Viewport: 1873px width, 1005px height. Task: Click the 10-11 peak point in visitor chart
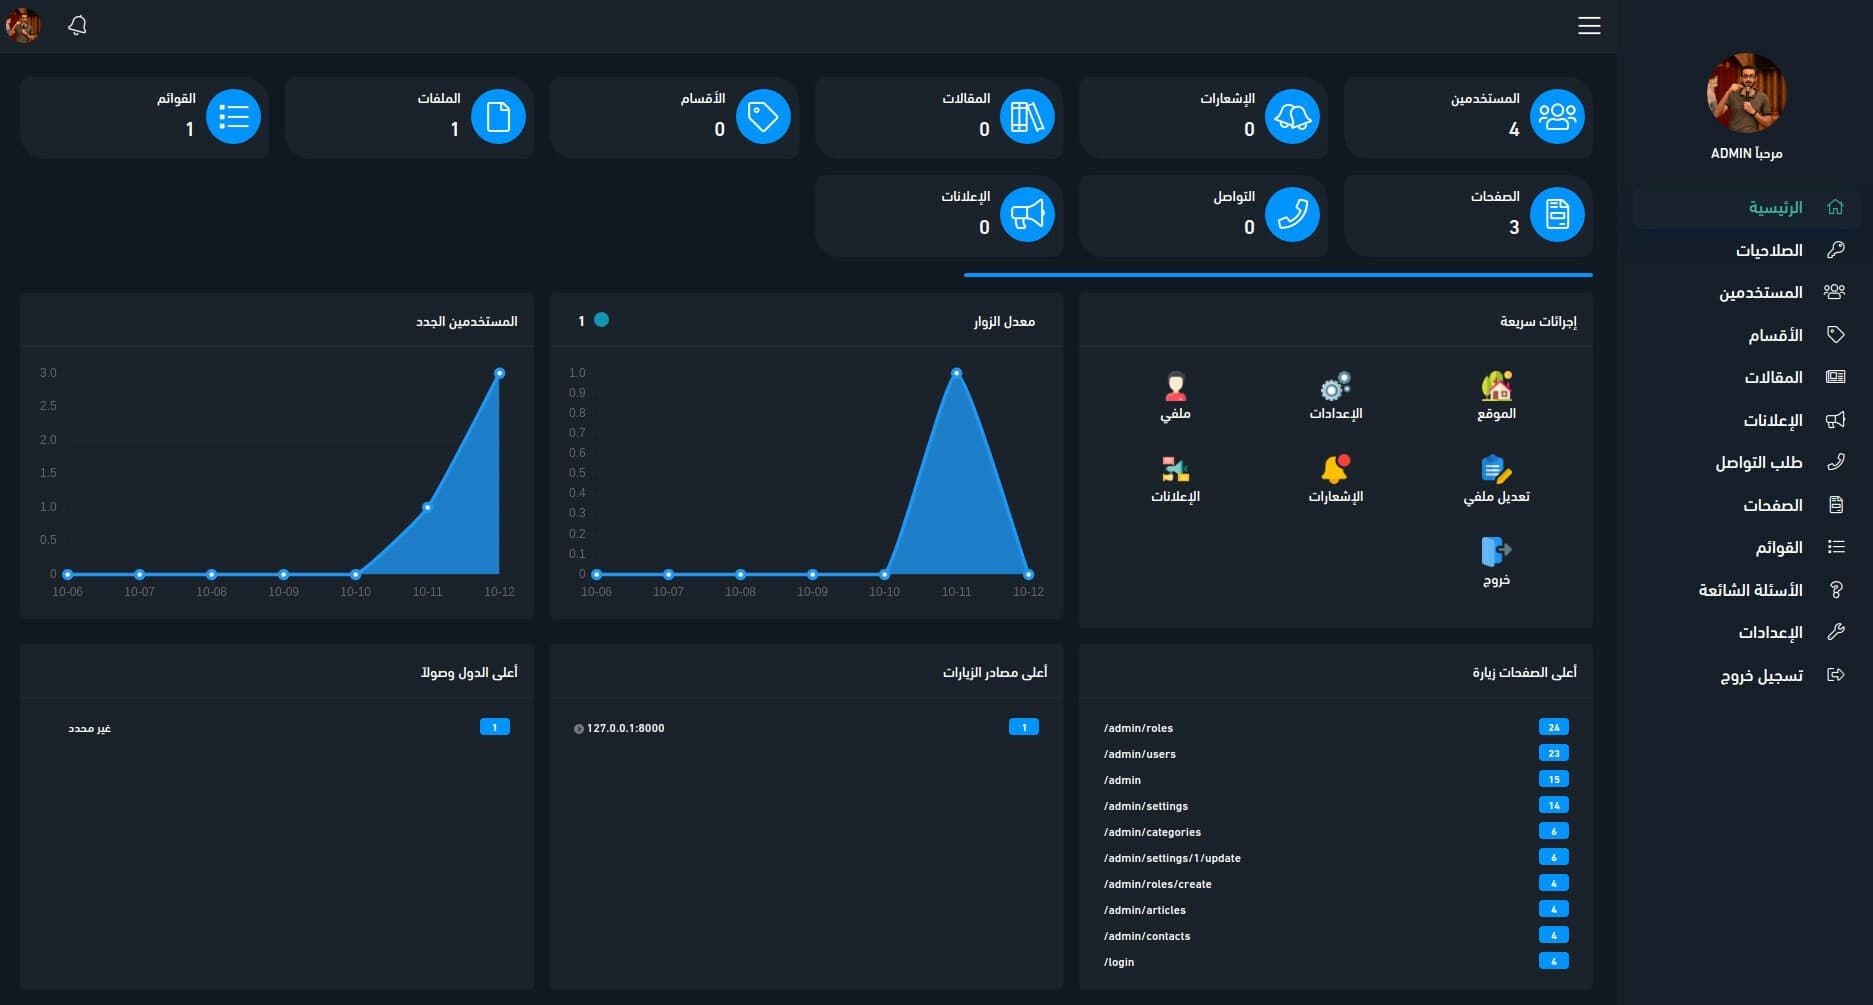[x=956, y=373]
